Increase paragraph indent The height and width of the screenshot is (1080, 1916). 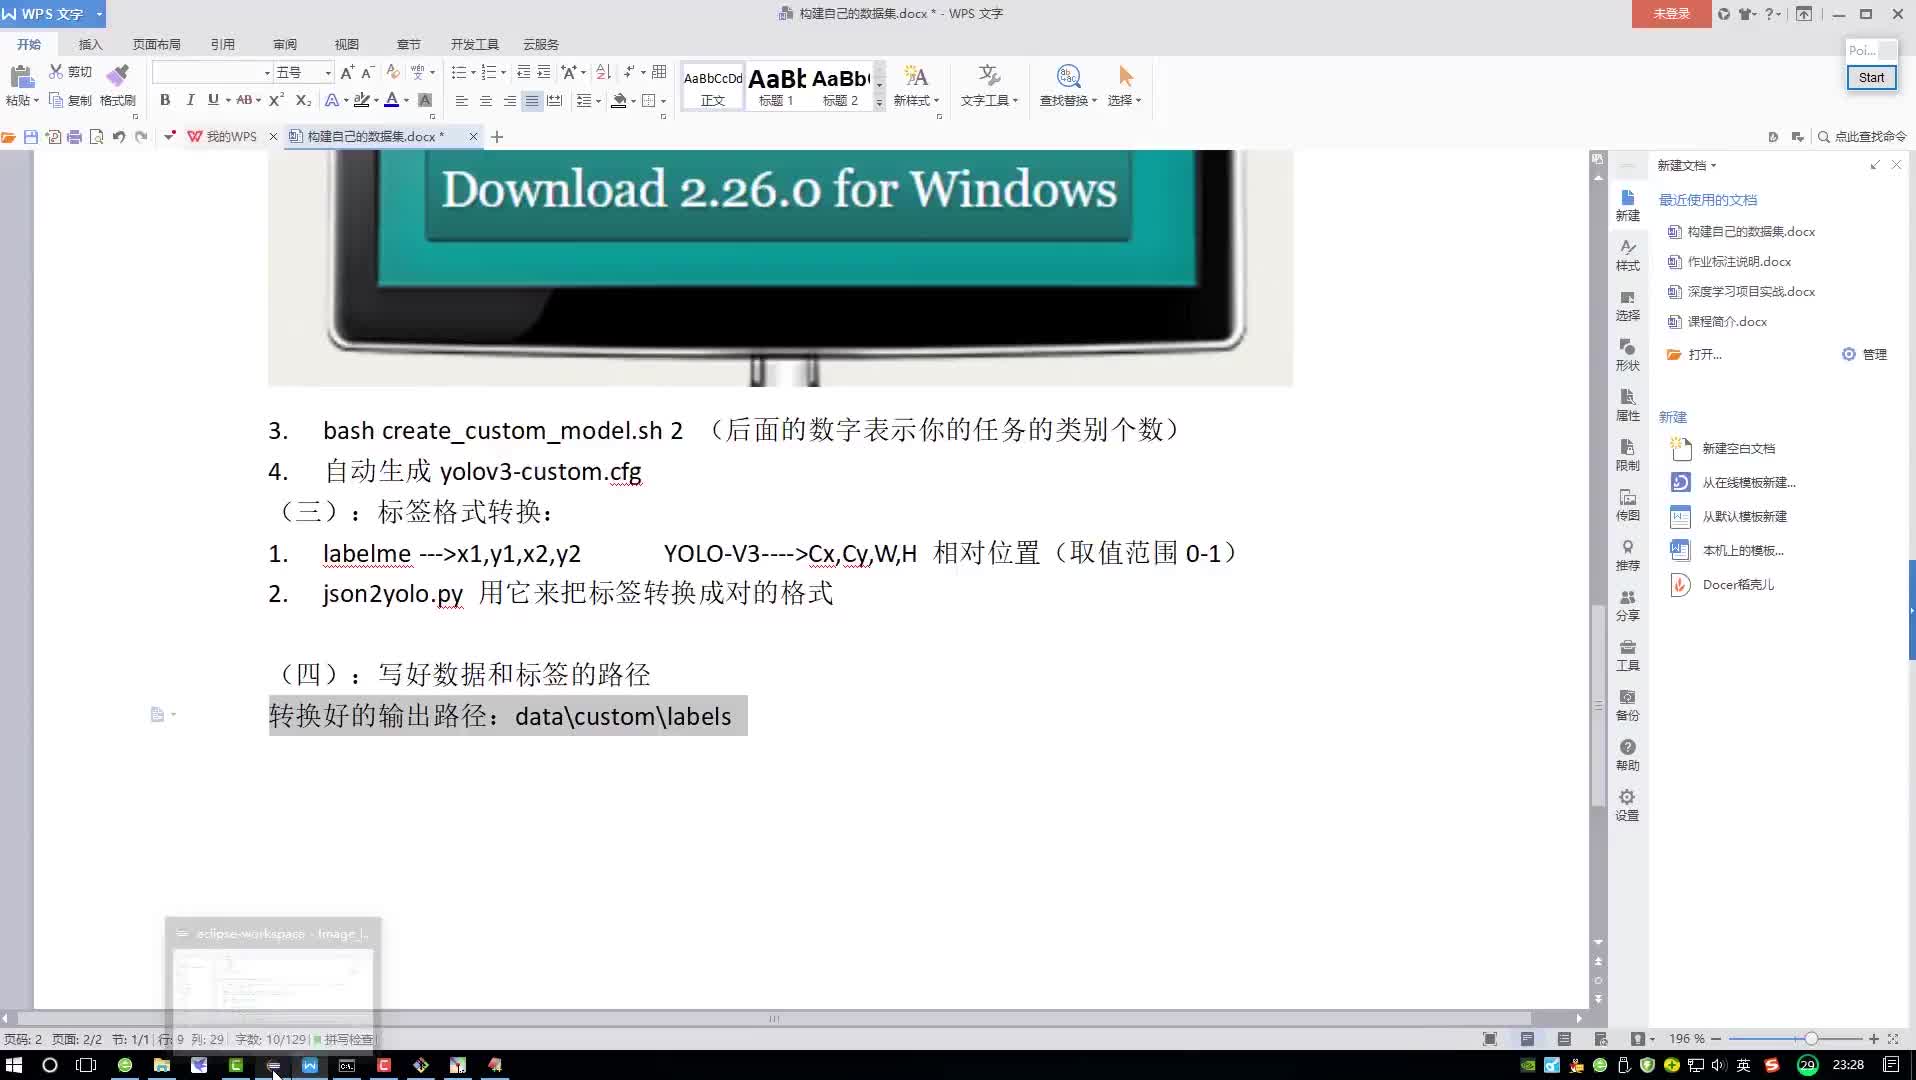(x=544, y=72)
